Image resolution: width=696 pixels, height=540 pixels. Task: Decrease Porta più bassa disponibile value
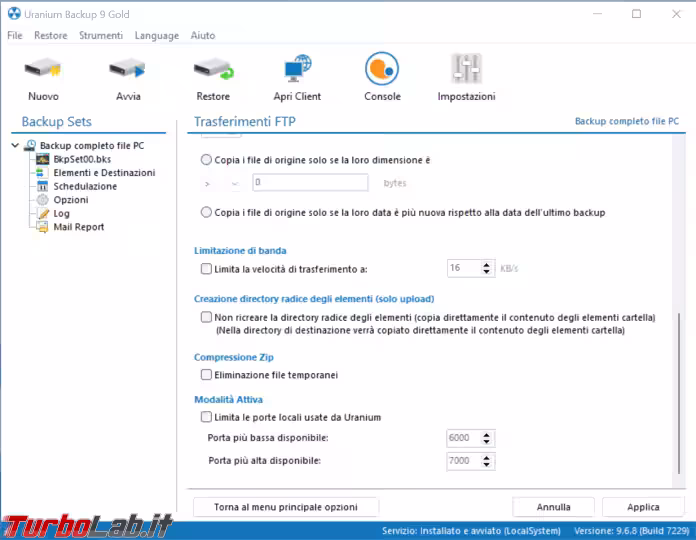pyautogui.click(x=486, y=441)
